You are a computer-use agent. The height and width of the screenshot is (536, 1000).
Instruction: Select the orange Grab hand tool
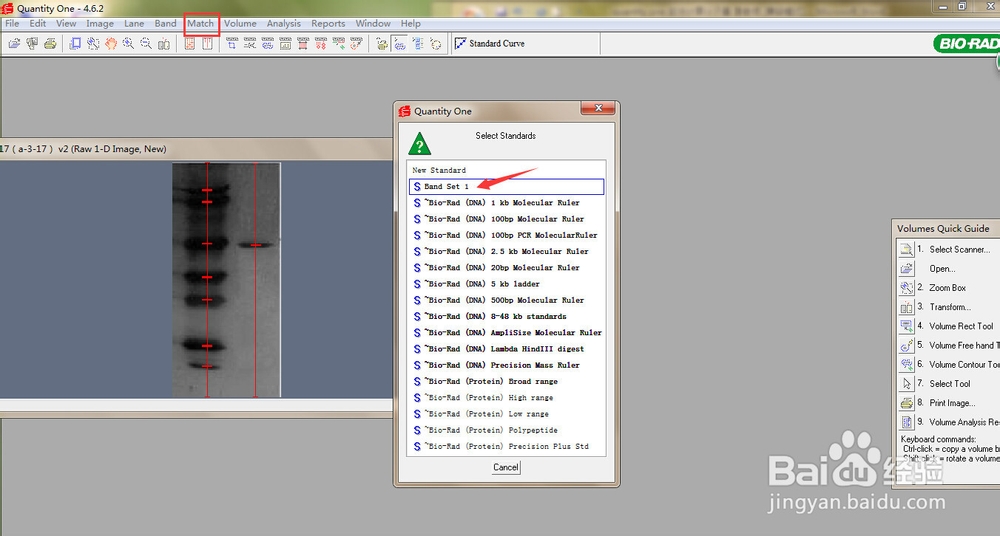111,43
